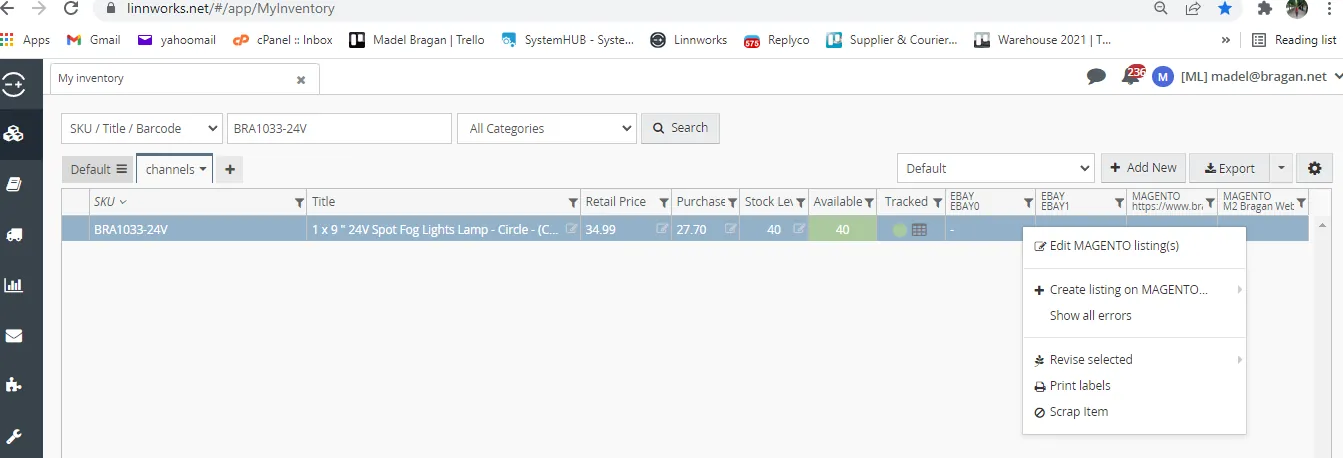Toggle the green tracked status indicator
Viewport: 1343px width, 458px height.
pyautogui.click(x=900, y=230)
